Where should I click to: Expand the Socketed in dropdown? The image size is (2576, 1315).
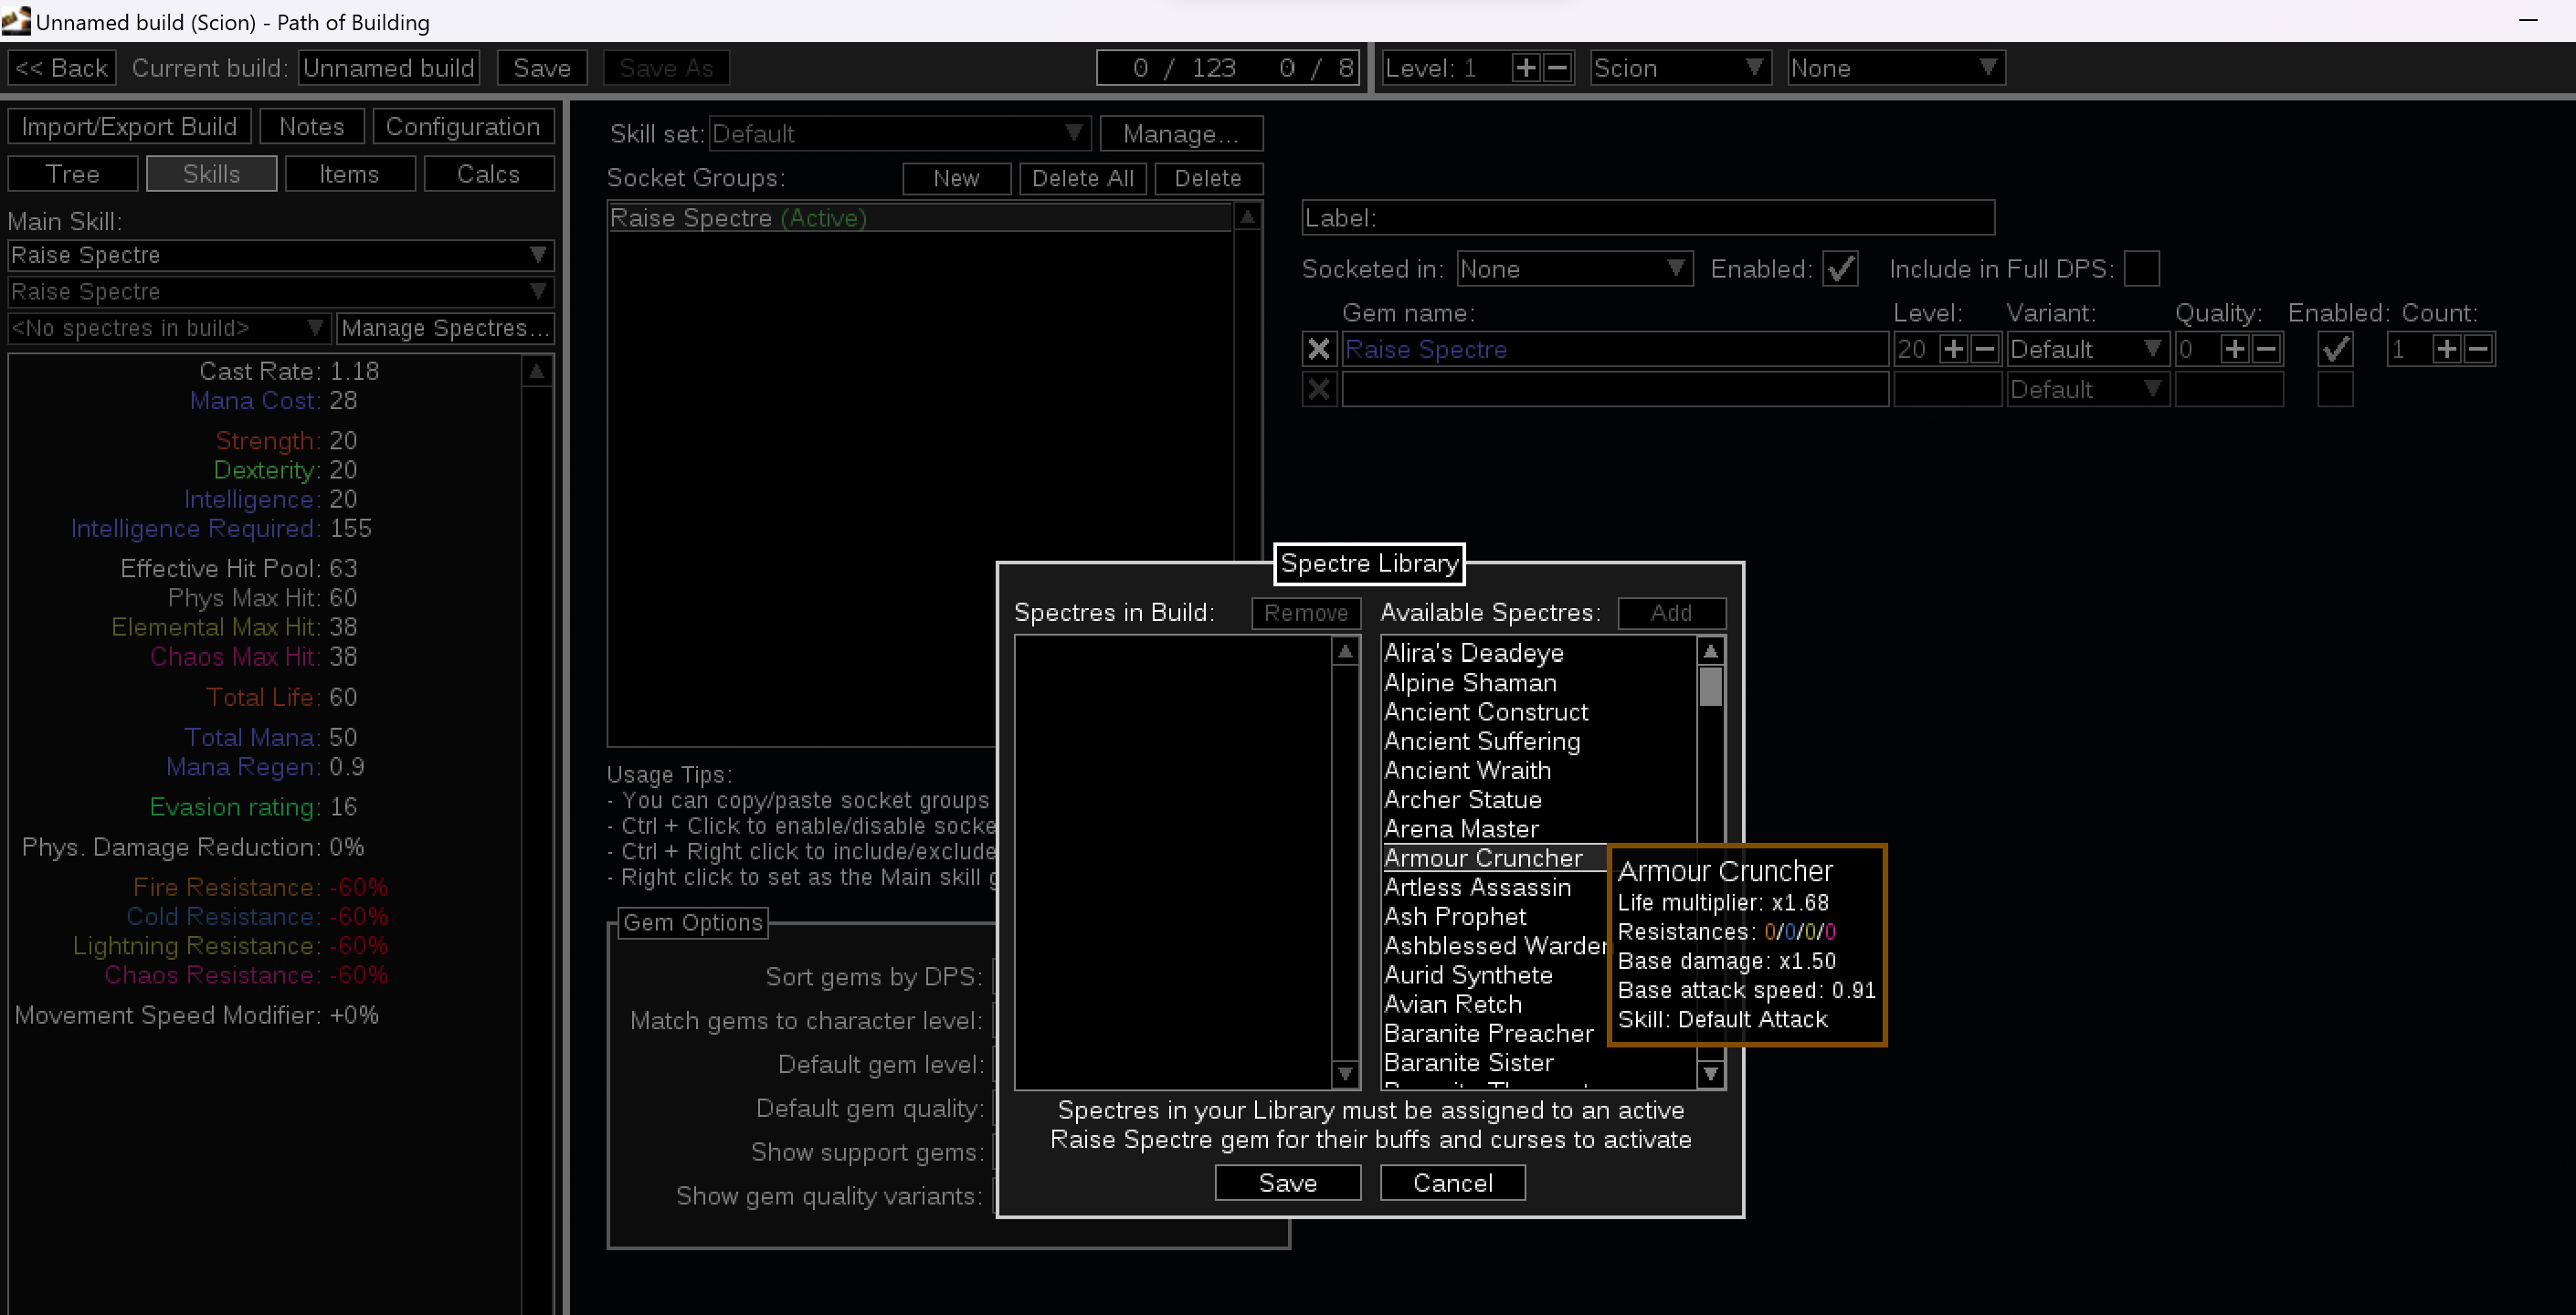tap(1574, 269)
